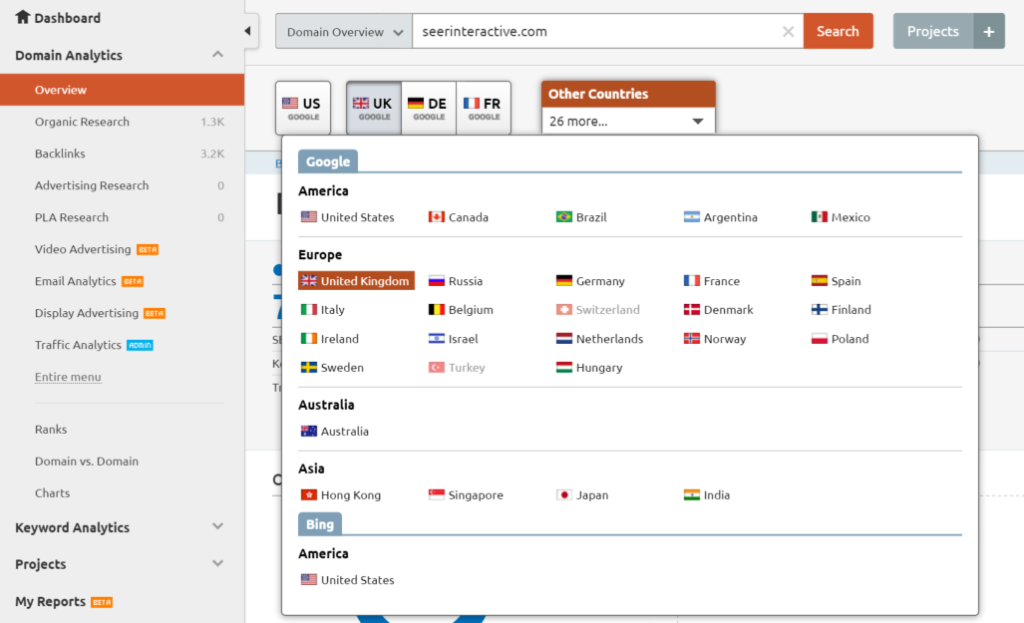Switch to the Bing tab
This screenshot has width=1024, height=623.
(x=320, y=523)
